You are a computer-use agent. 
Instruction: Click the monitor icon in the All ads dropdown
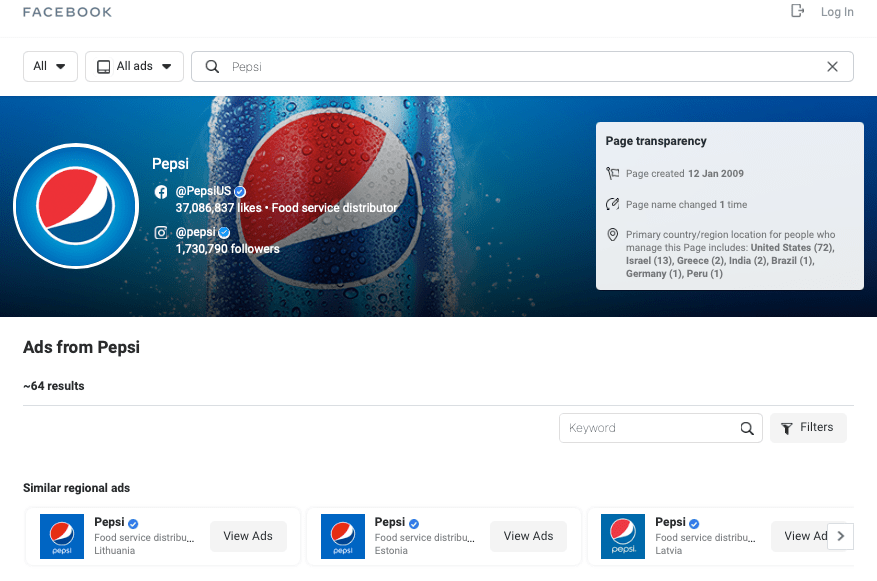pos(103,67)
